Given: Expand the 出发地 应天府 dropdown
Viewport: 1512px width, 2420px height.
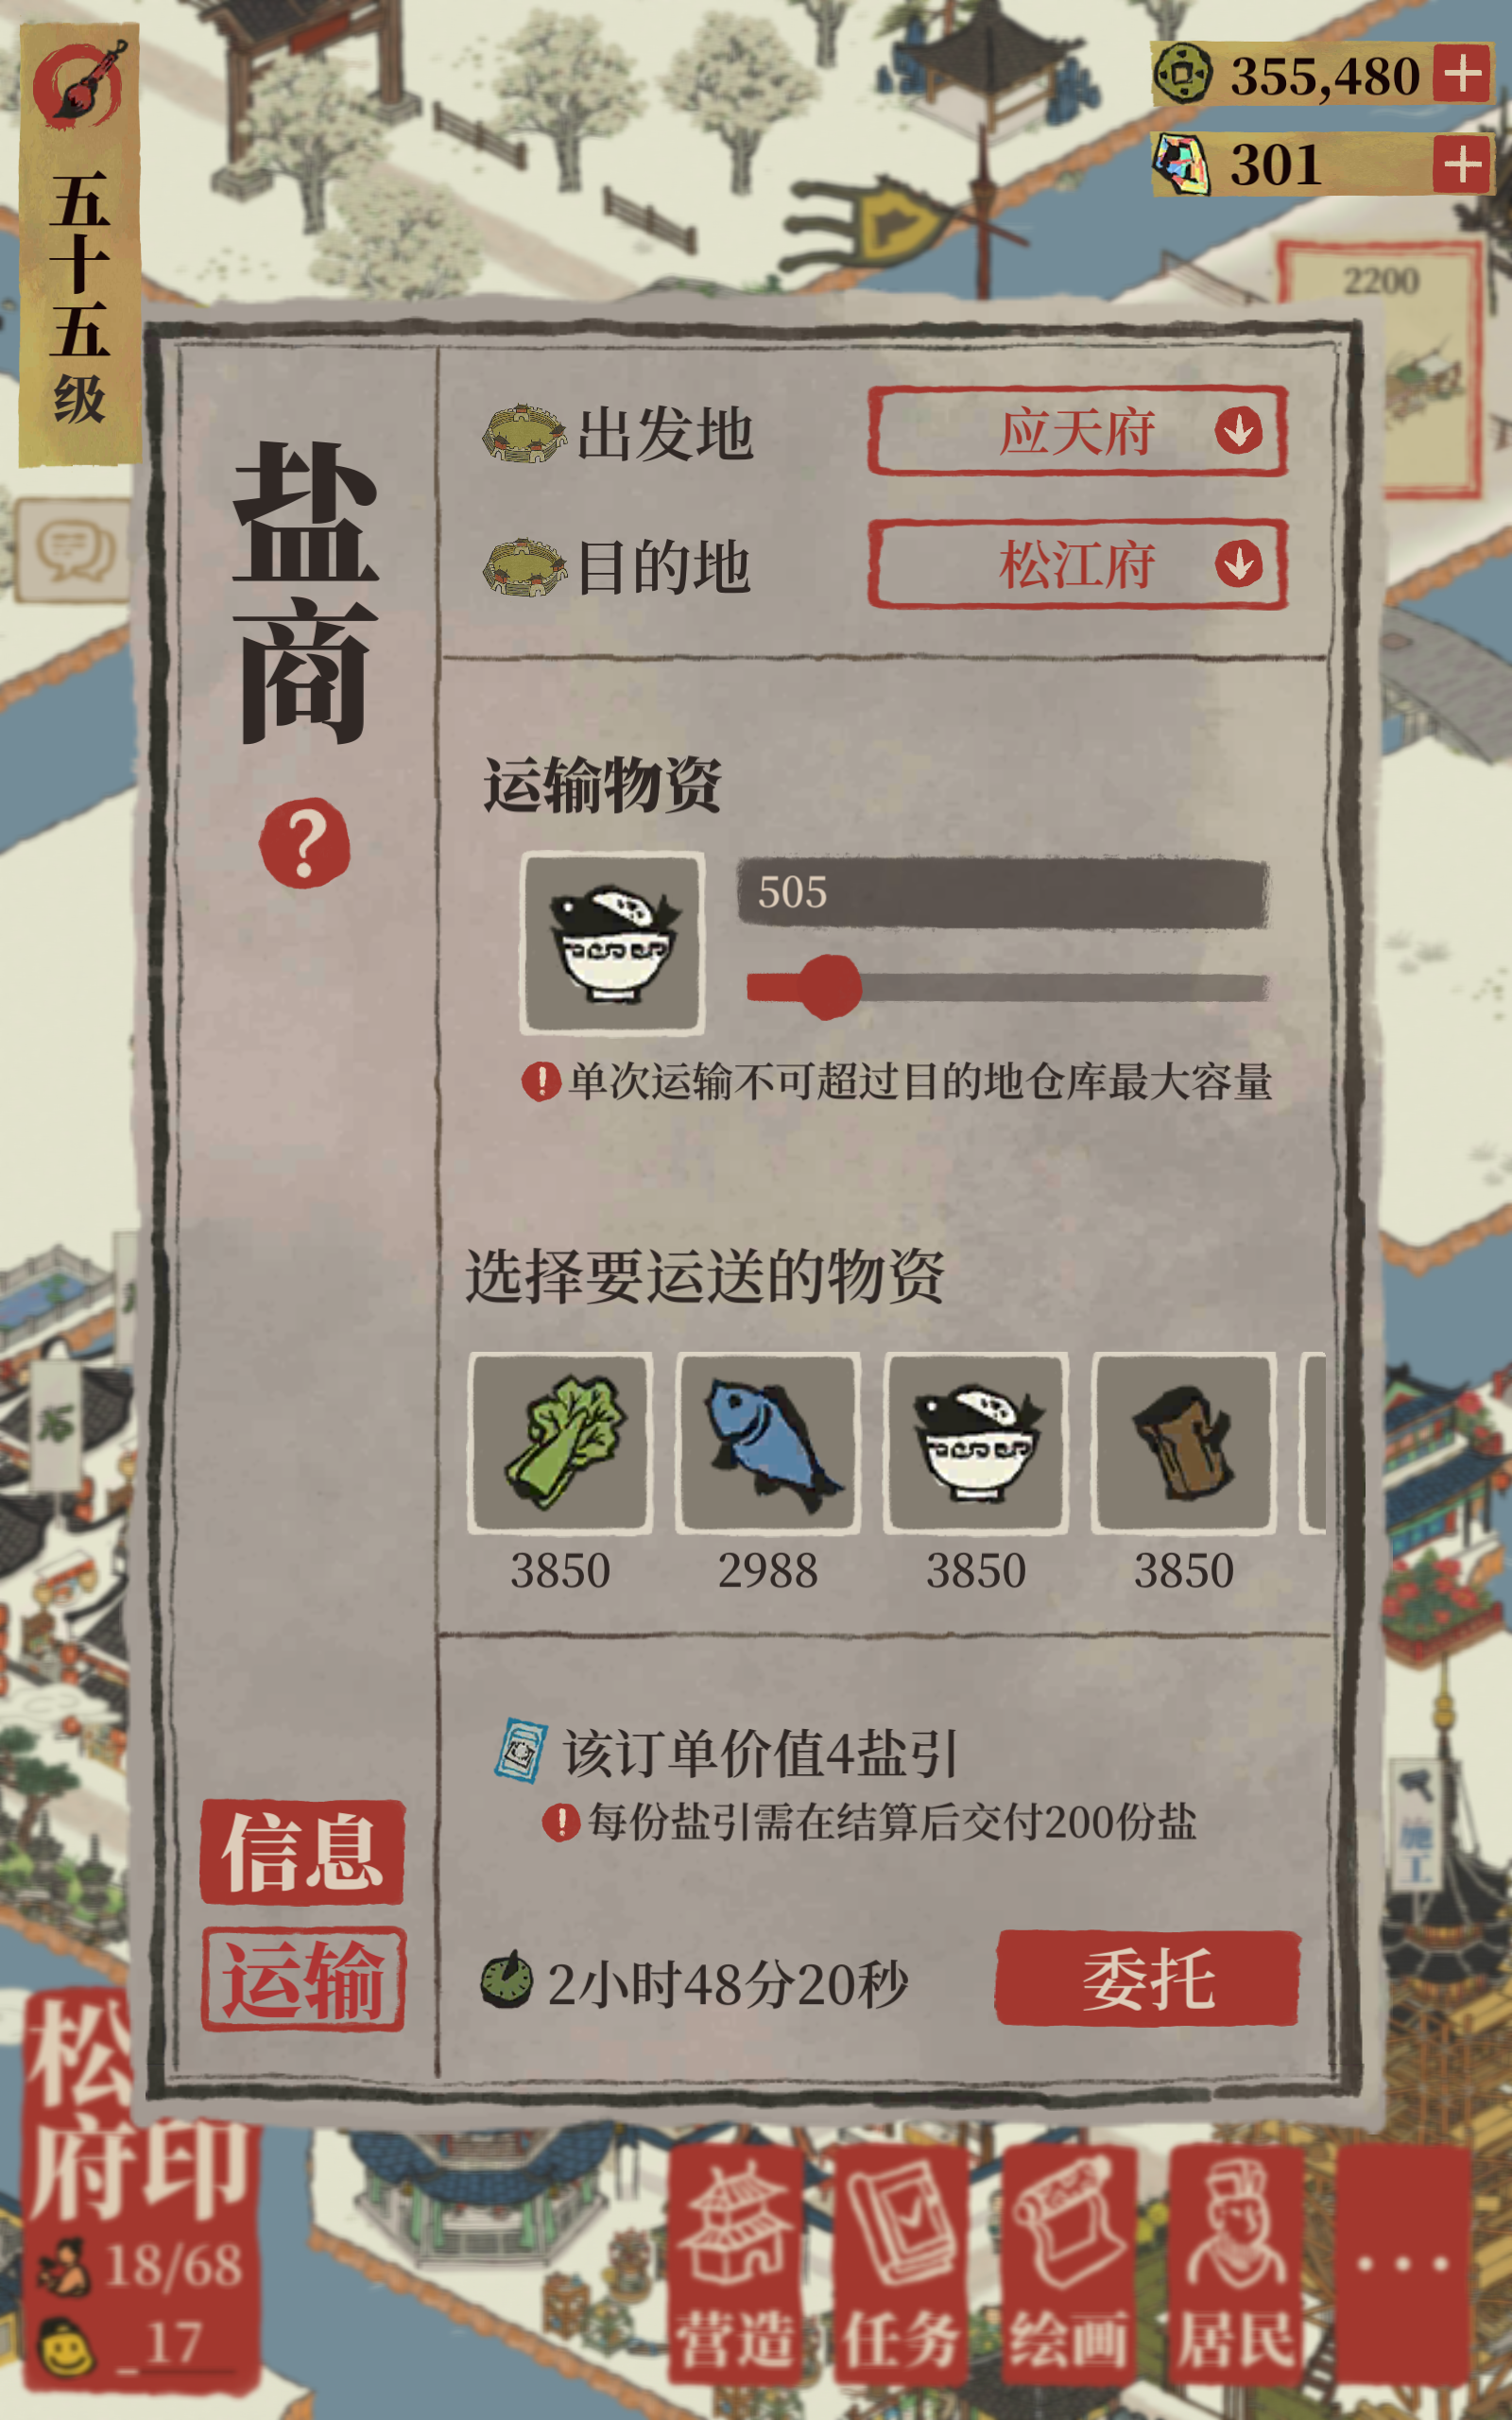Looking at the screenshot, I should click(1077, 431).
